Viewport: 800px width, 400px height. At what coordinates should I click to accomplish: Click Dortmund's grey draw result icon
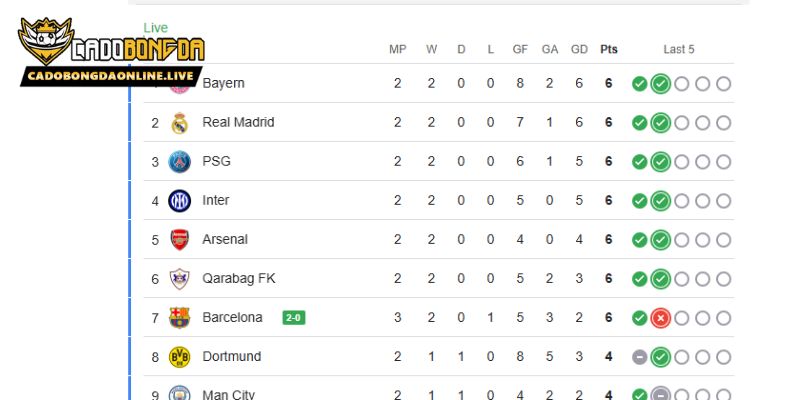pyautogui.click(x=639, y=357)
